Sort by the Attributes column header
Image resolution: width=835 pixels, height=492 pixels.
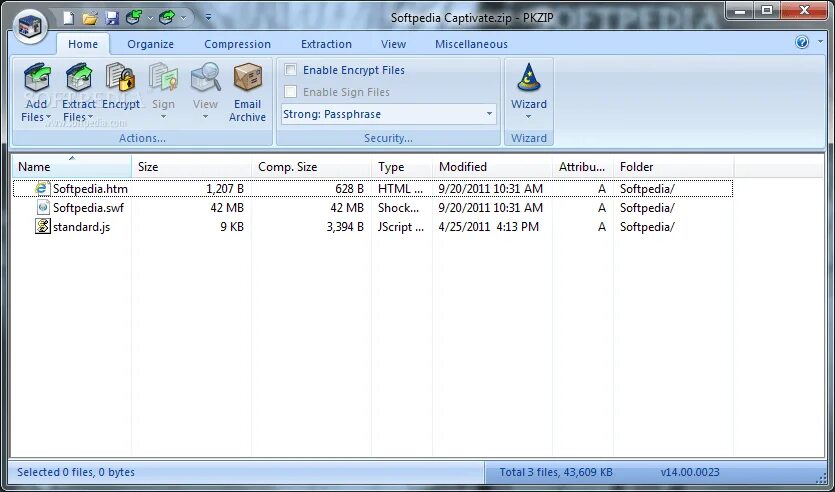click(x=583, y=167)
